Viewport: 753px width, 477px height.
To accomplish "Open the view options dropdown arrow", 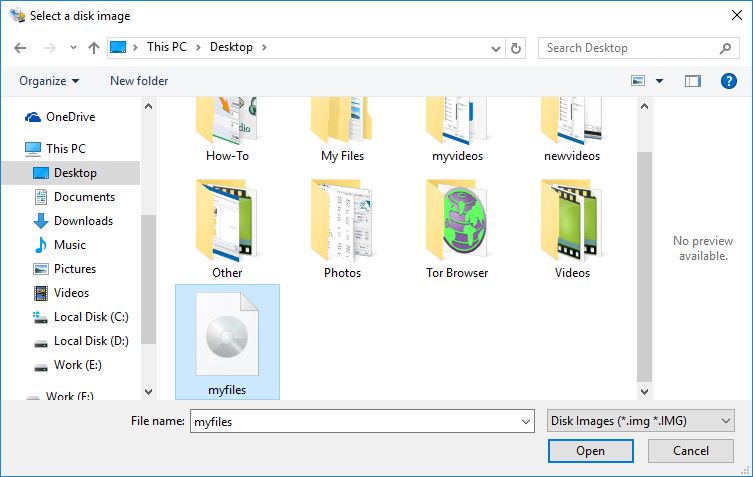I will [659, 81].
